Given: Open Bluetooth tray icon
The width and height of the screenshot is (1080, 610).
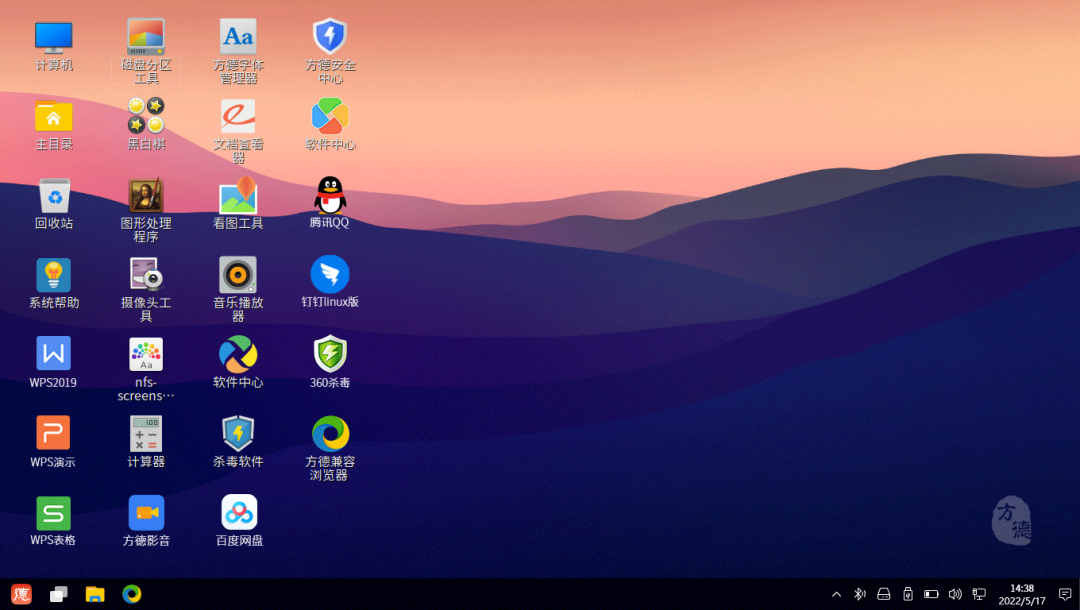Looking at the screenshot, I should pyautogui.click(x=860, y=594).
